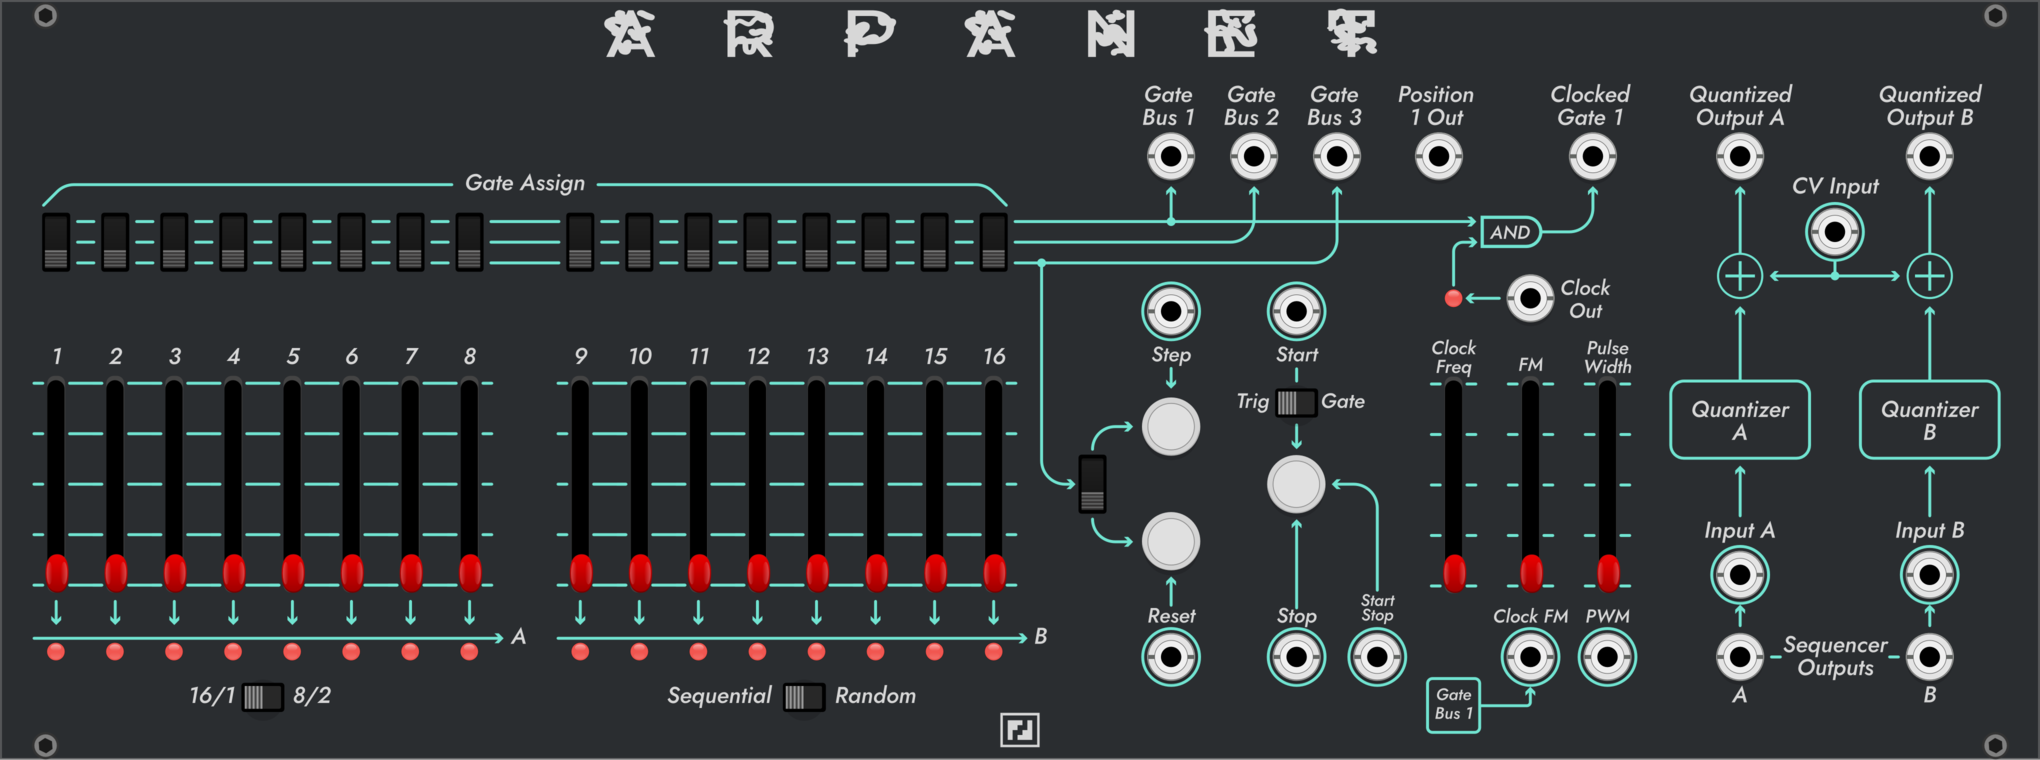The height and width of the screenshot is (760, 2040).
Task: Click the Quantizer A box
Action: point(1740,420)
